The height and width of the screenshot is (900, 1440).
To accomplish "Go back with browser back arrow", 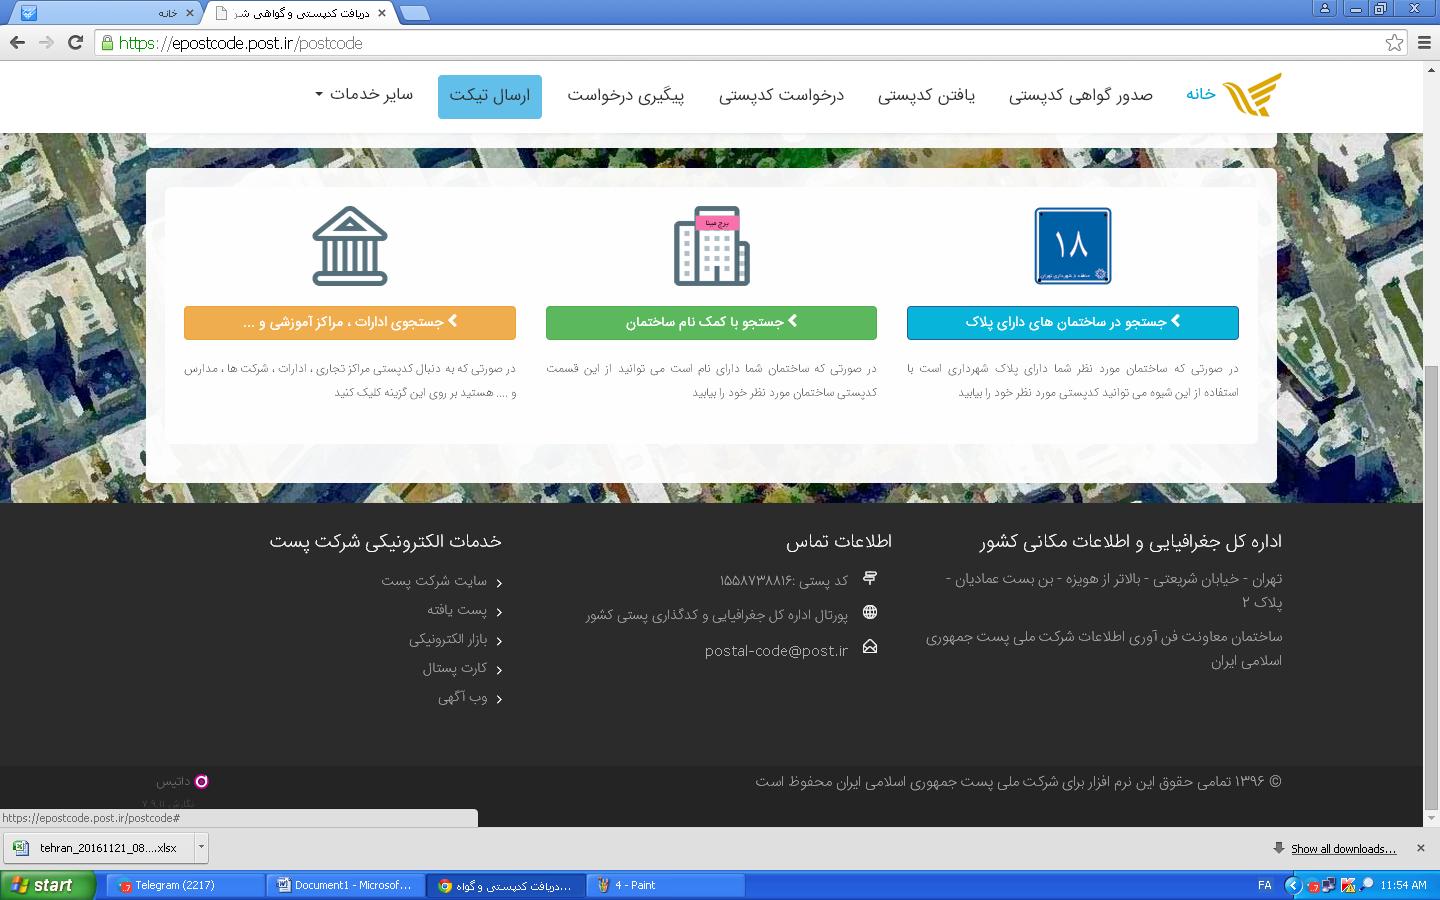I will point(17,42).
